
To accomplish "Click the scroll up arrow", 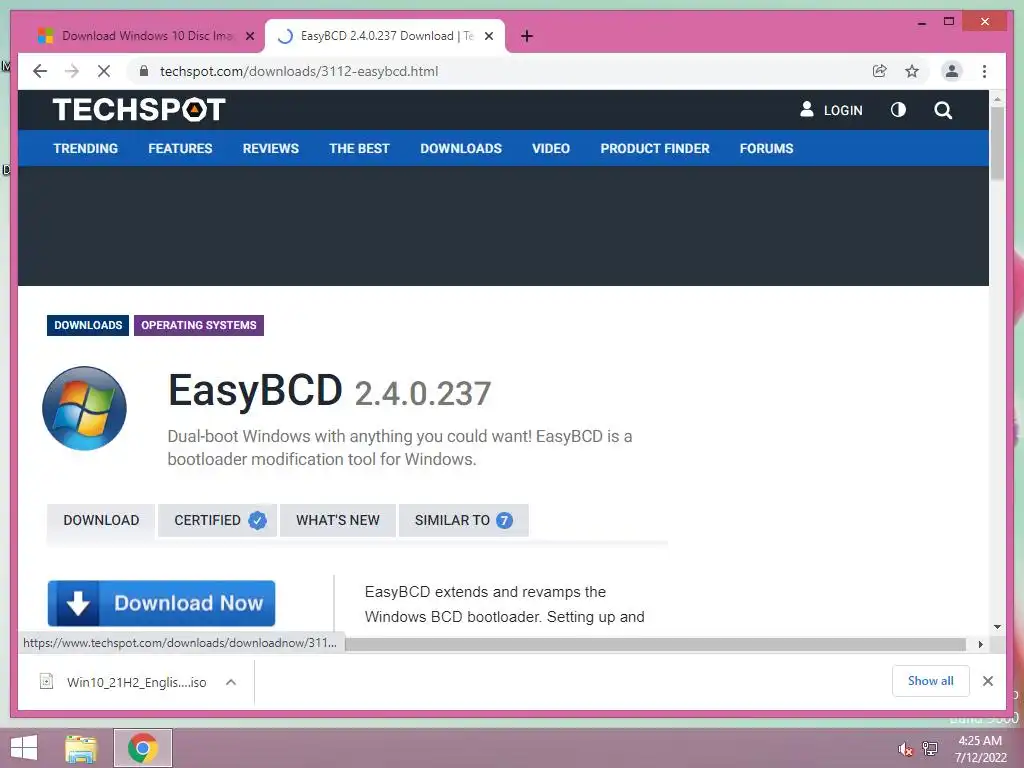I will pos(997,99).
